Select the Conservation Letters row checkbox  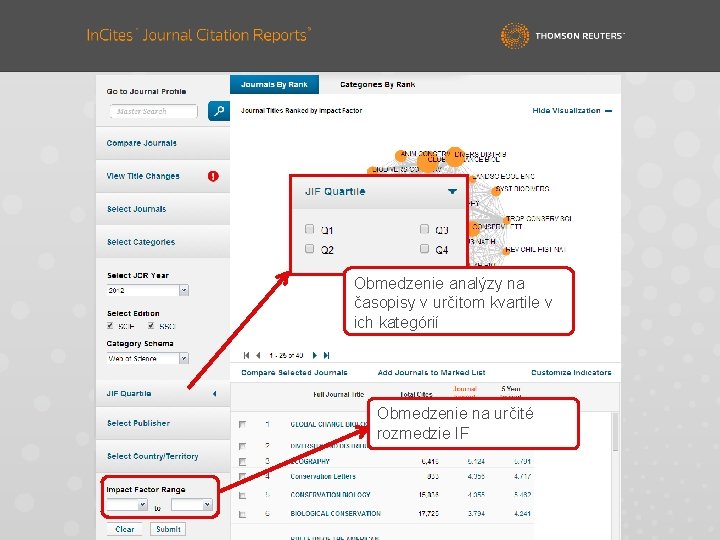click(x=242, y=477)
